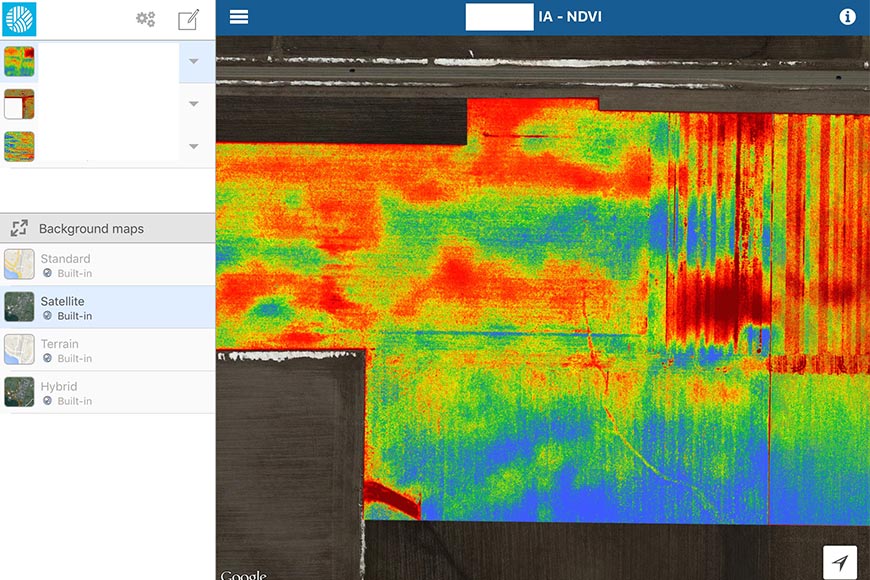Click the expand arrows icon beside Background maps
The image size is (870, 580).
[x=19, y=228]
